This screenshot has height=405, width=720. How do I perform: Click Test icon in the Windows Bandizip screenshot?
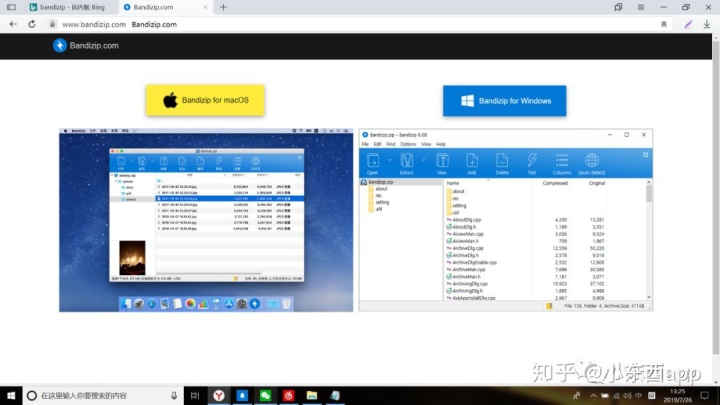532,164
